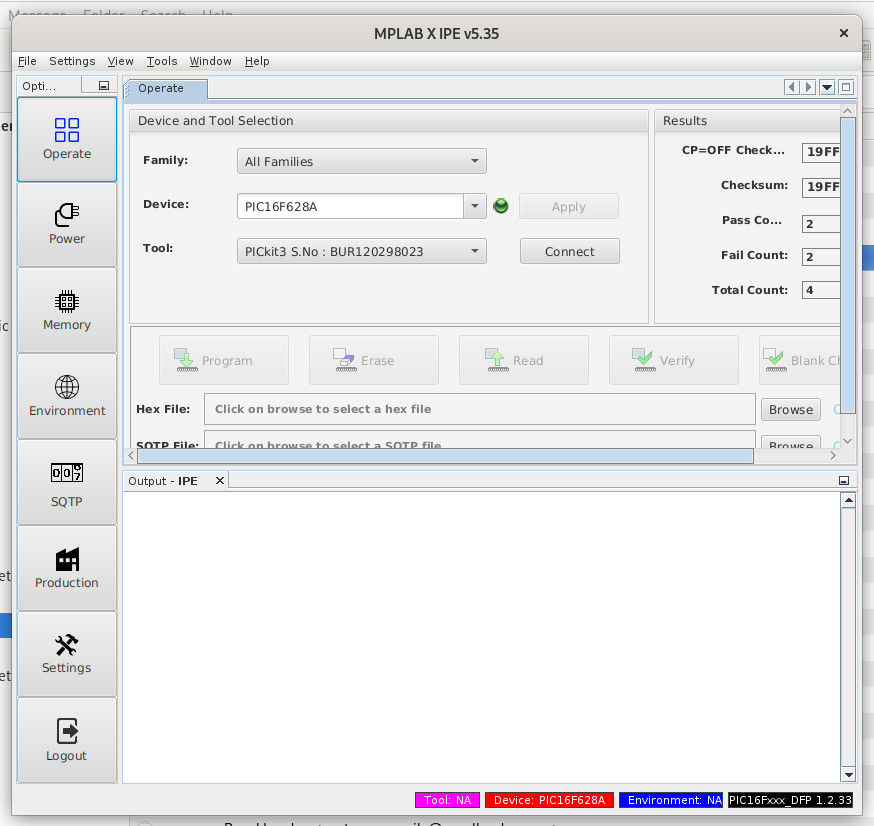The width and height of the screenshot is (874, 826).
Task: Expand the Family dropdown
Action: pyautogui.click(x=362, y=161)
